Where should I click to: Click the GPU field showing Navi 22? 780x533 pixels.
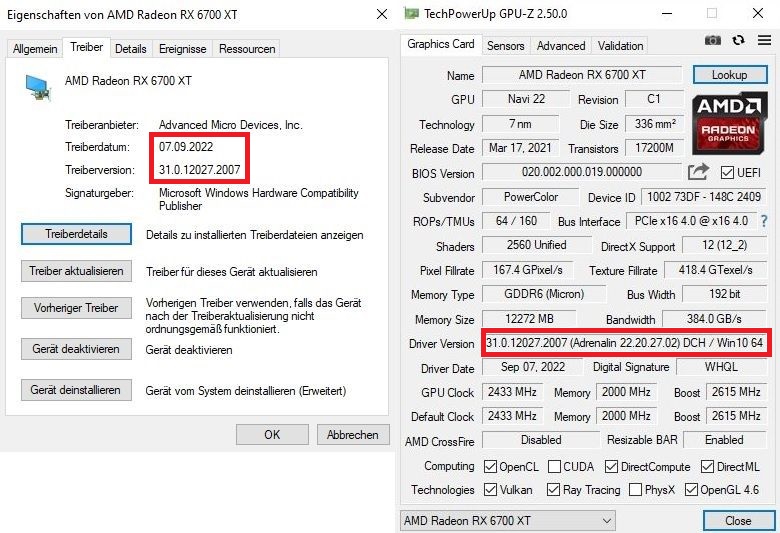point(526,99)
